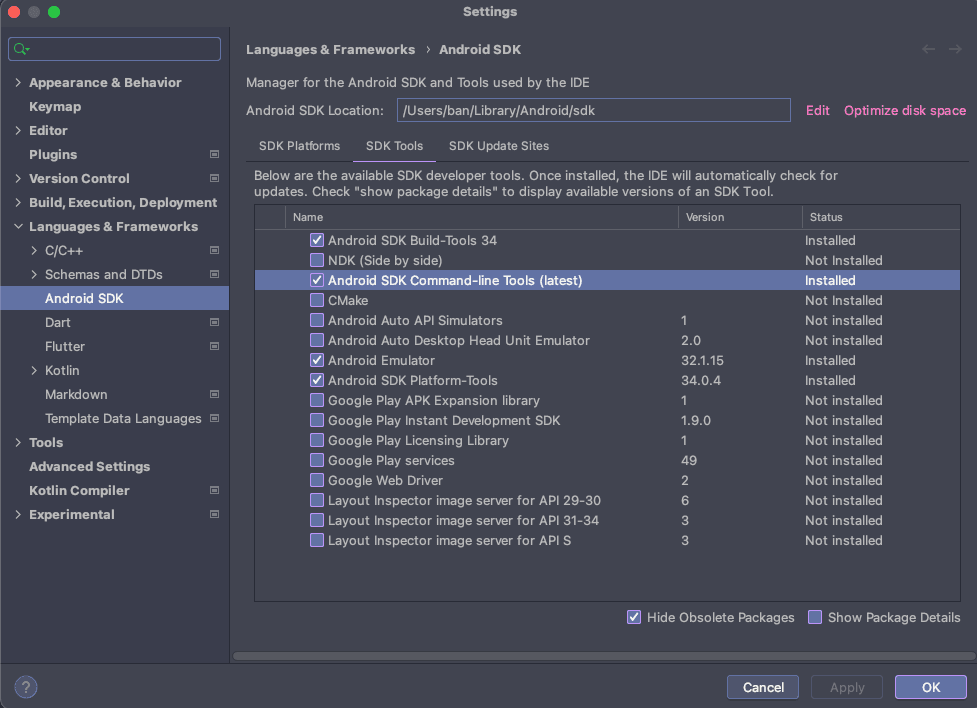Click project-level icon next to Version Control
This screenshot has width=977, height=708.
coord(214,178)
